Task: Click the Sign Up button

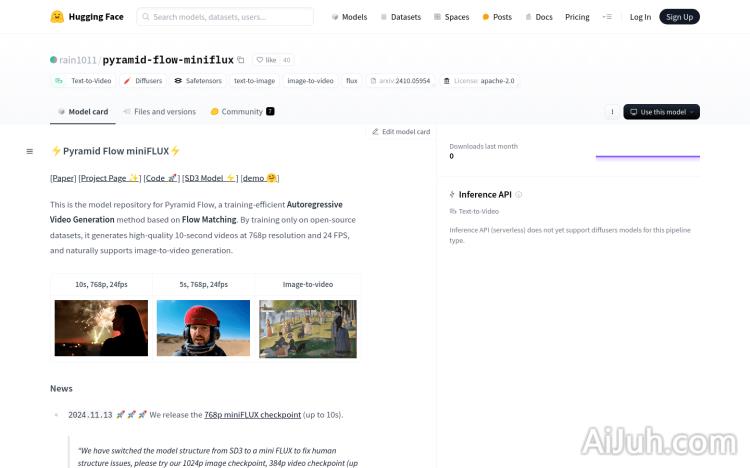Action: [x=679, y=17]
